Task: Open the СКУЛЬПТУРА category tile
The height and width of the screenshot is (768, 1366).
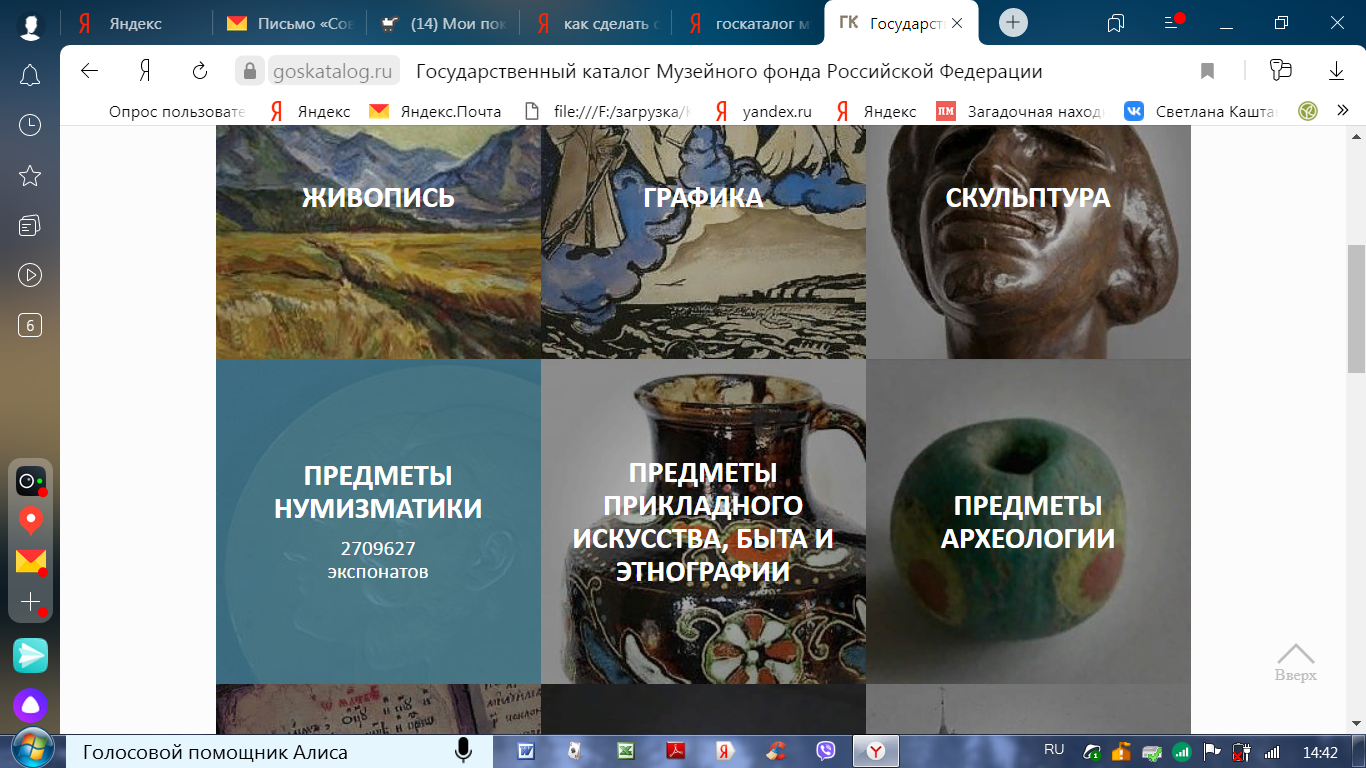Action: (x=1028, y=242)
